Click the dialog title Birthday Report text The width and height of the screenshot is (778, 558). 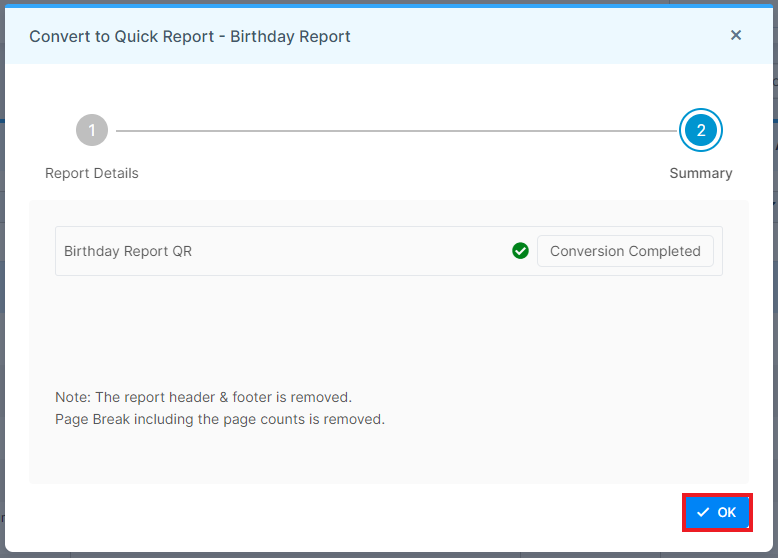[x=290, y=36]
